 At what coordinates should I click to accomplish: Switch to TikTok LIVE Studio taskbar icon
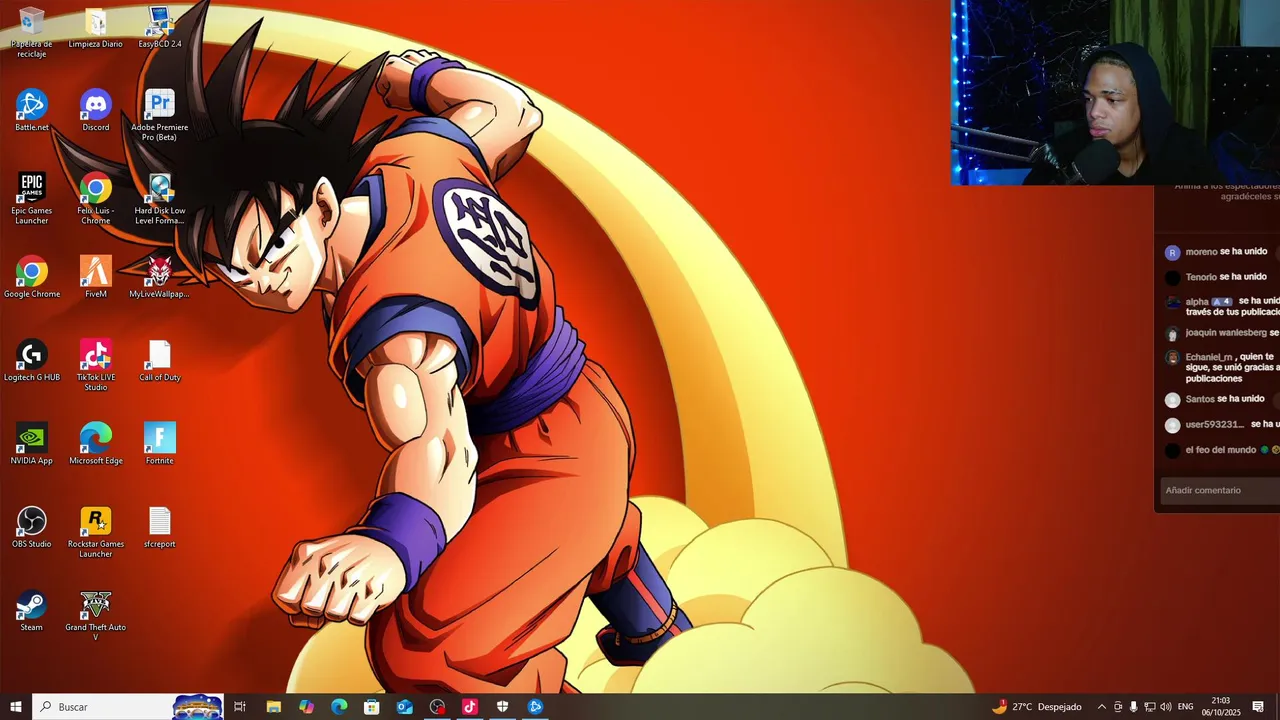tap(470, 707)
